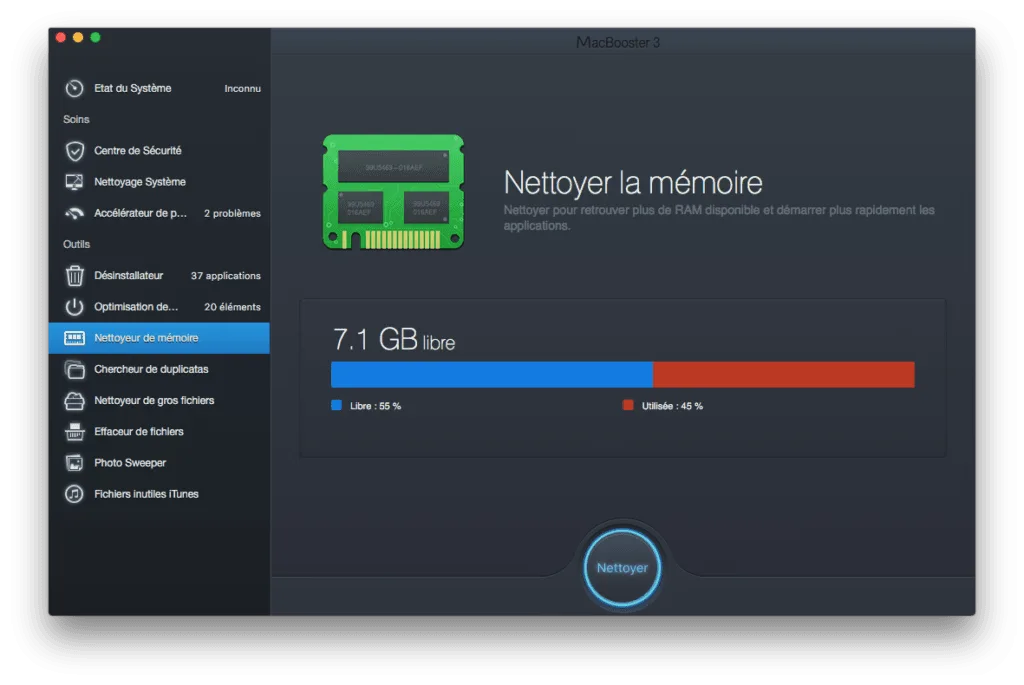Click the blue Libre 55% legend swatch
The height and width of the screenshot is (685, 1024).
334,405
